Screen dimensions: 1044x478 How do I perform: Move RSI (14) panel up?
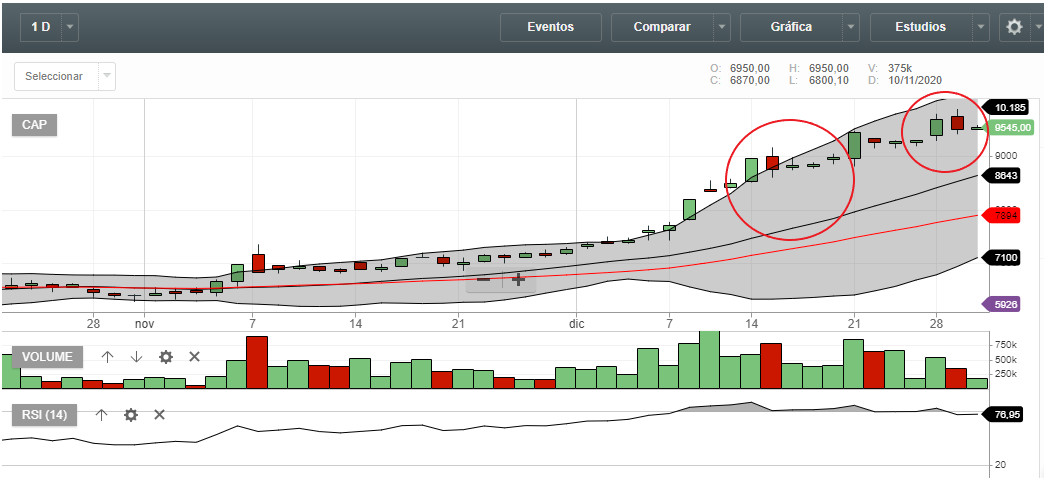(x=101, y=415)
